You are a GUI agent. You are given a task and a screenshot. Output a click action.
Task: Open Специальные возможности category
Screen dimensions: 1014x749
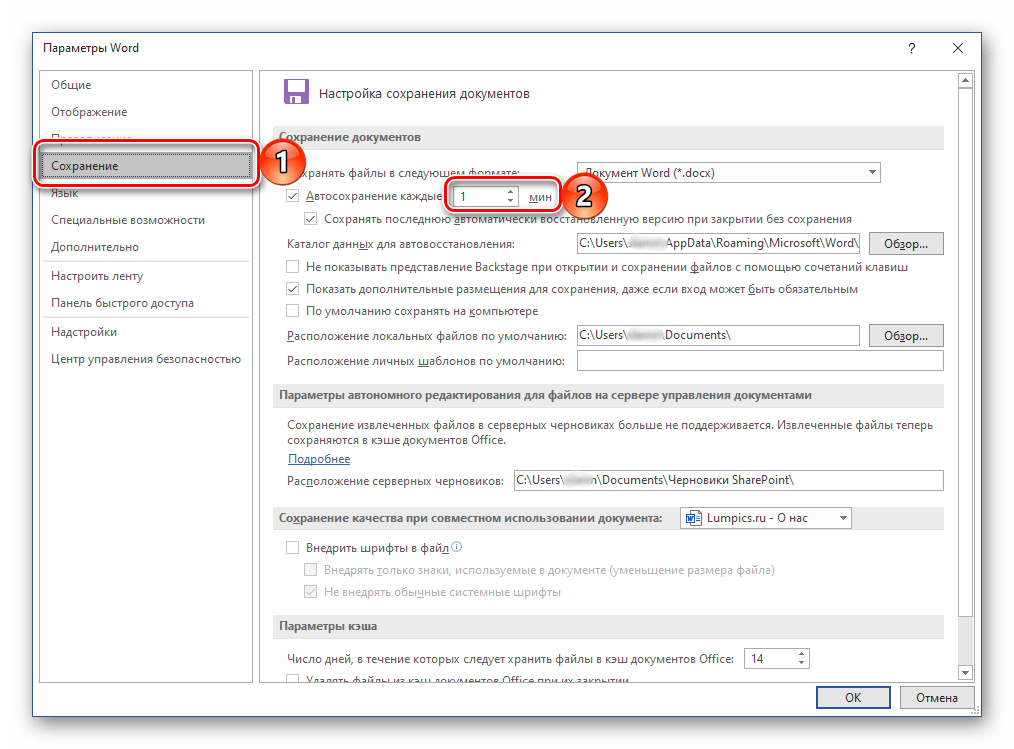(128, 220)
